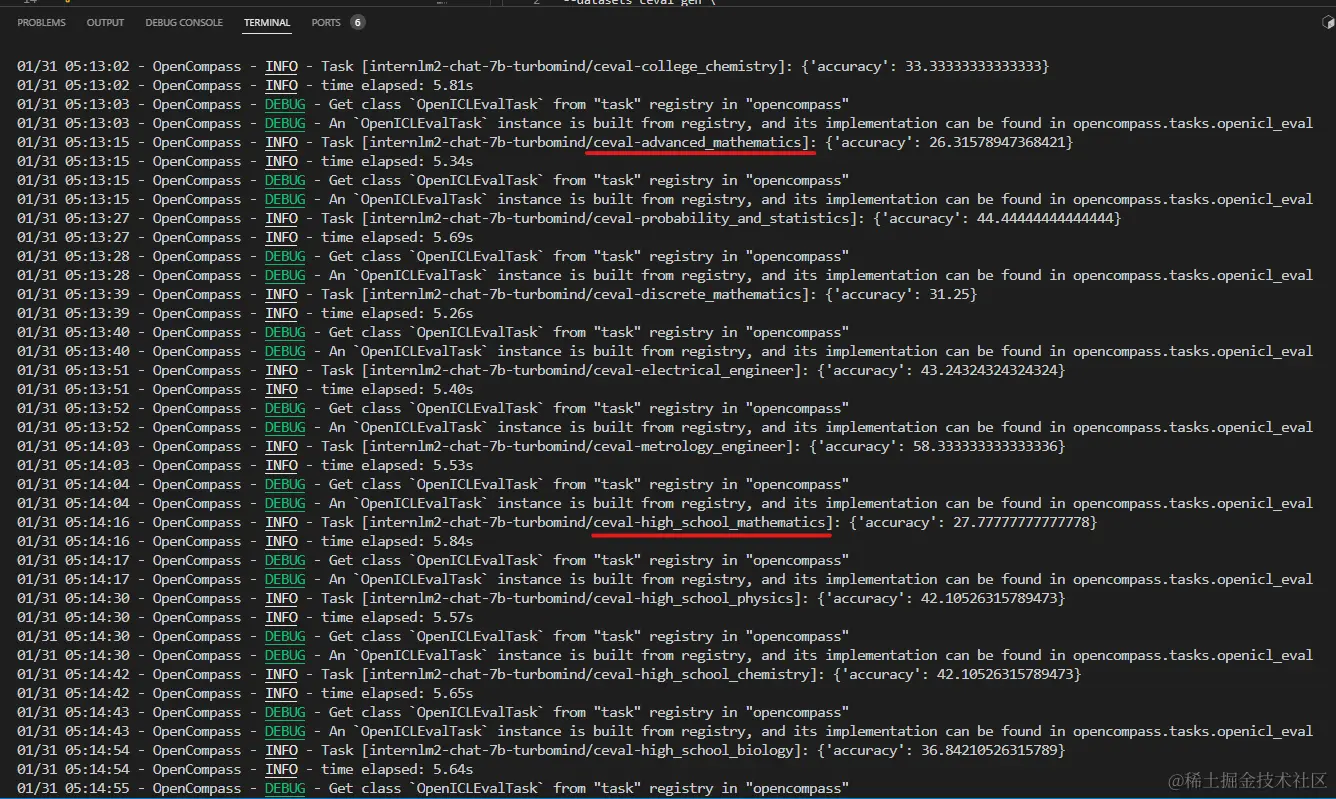Click the 'time elapsed: 5.53s' text
1336x799 pixels.
397,465
